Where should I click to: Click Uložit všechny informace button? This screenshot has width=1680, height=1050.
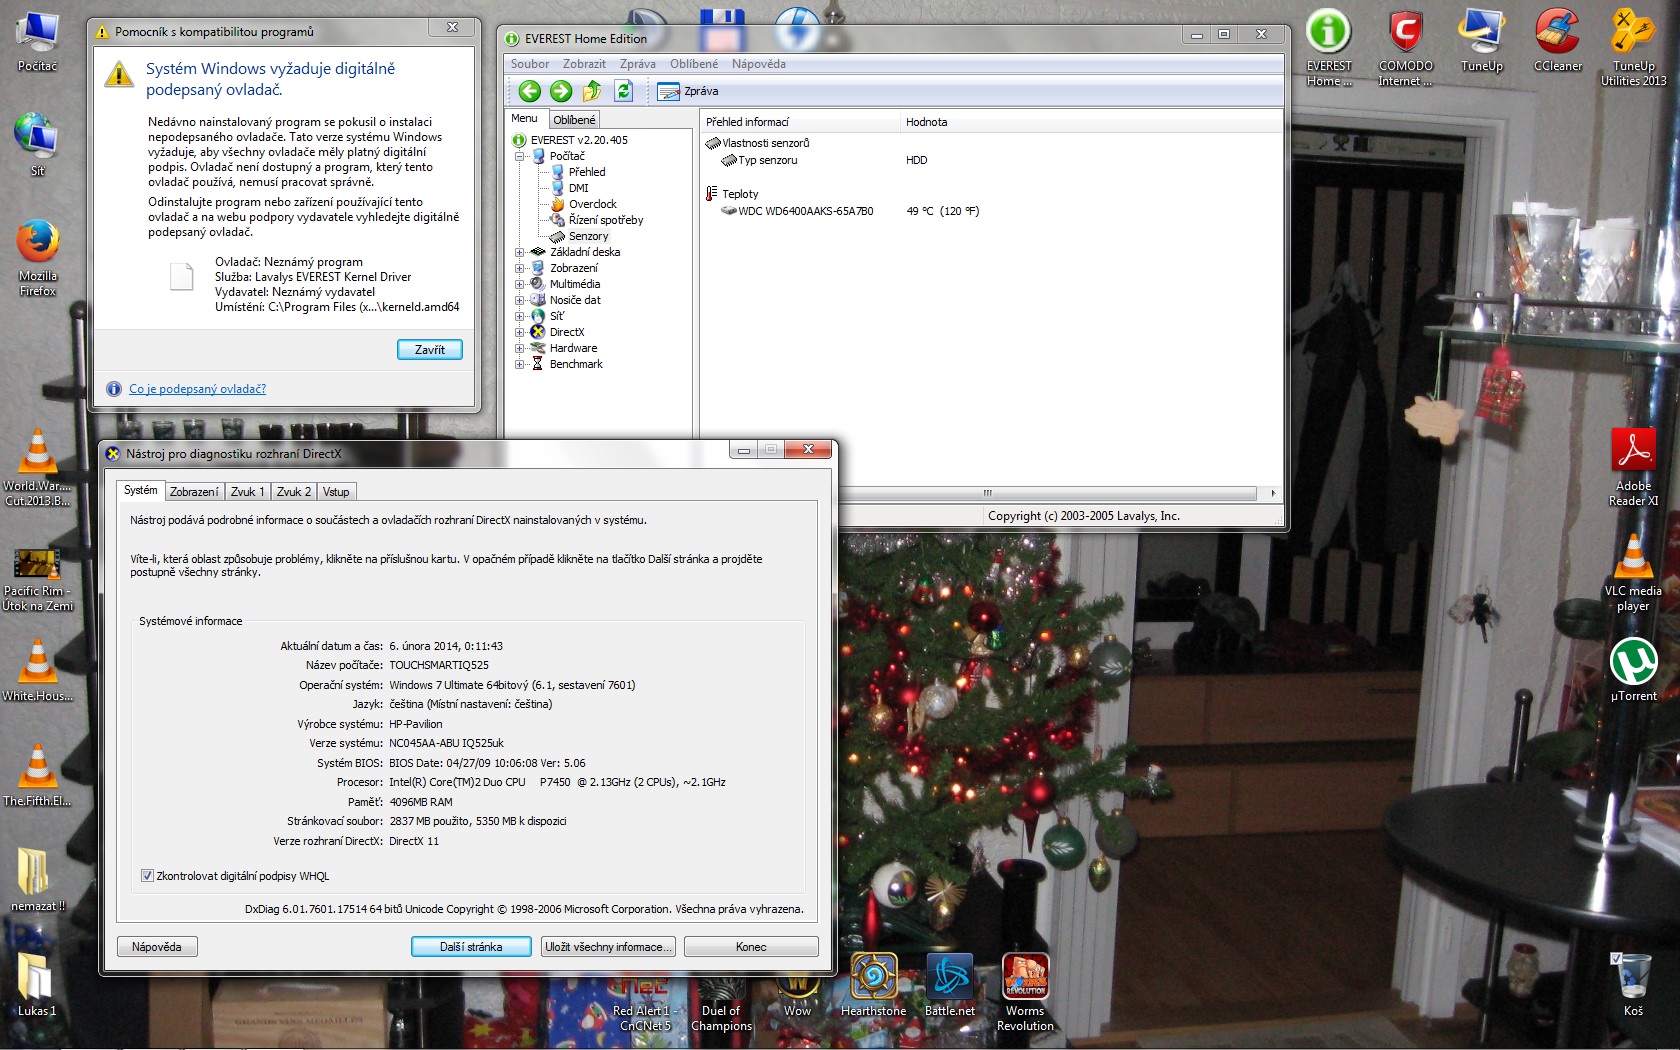click(609, 947)
